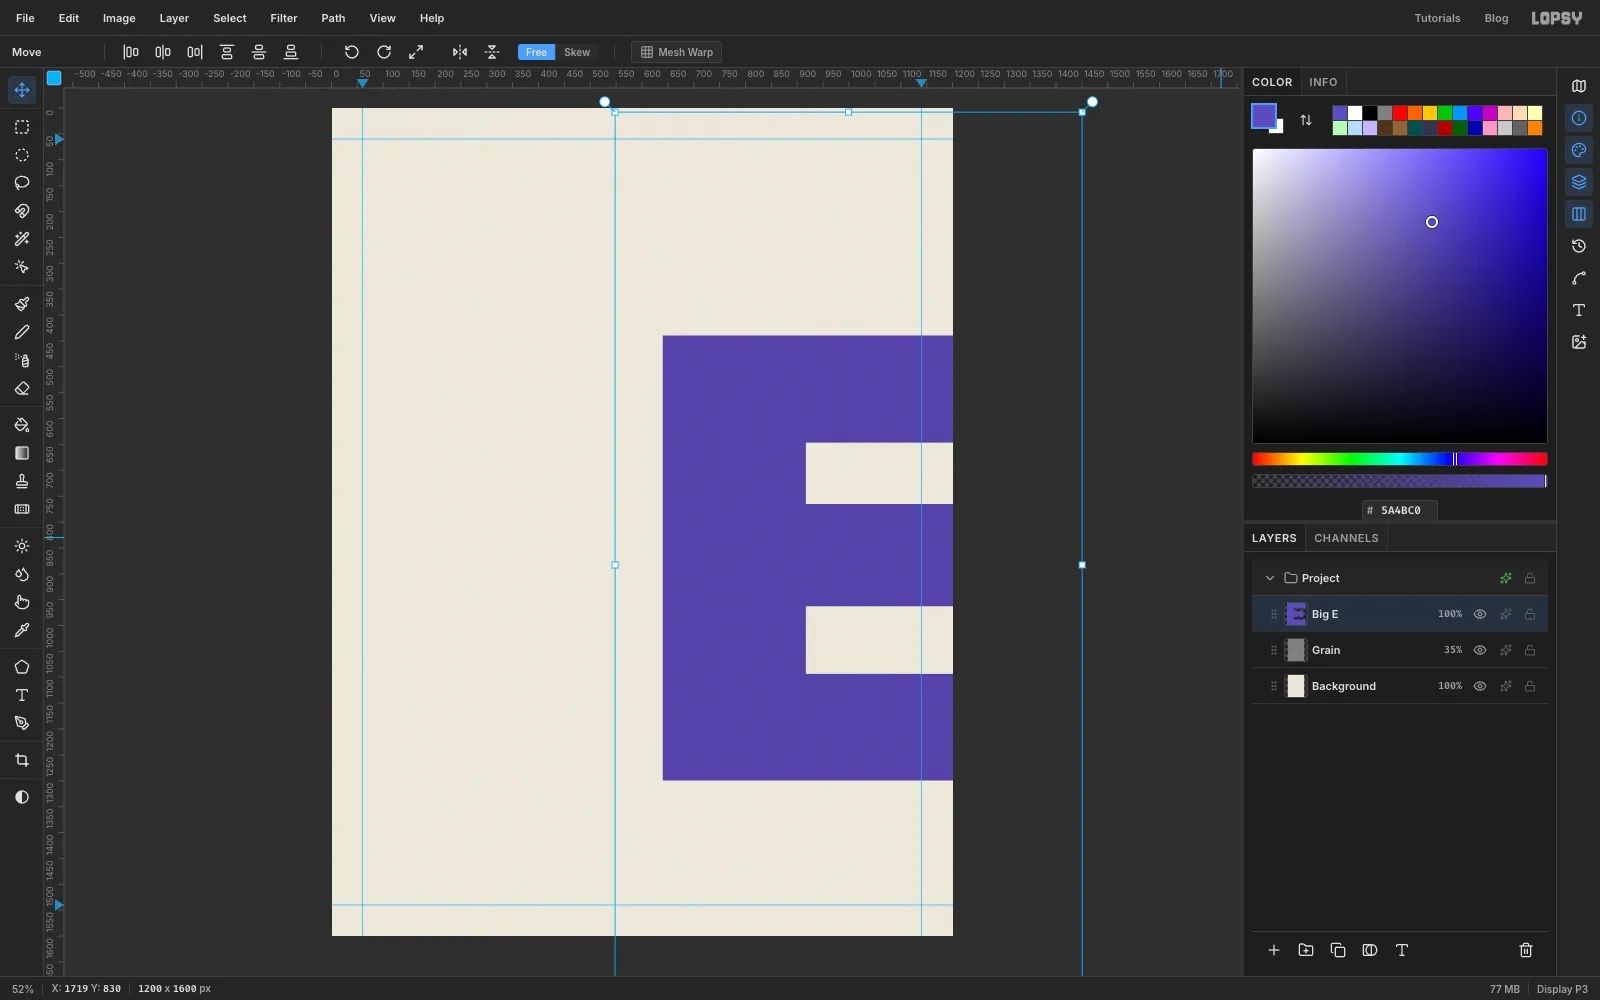Viewport: 1600px width, 1000px height.
Task: Hide the Background layer
Action: 1480,686
